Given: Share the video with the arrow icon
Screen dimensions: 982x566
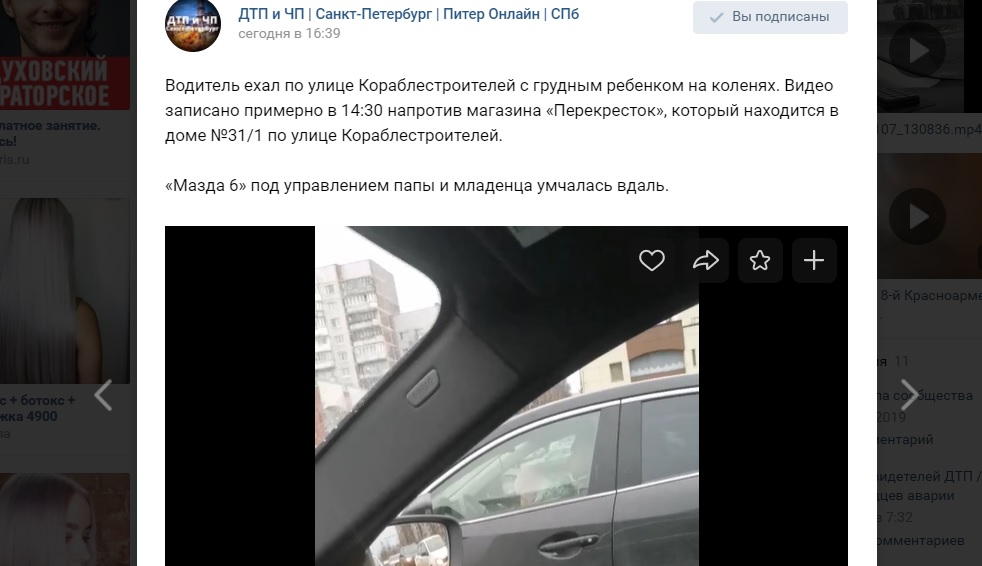Looking at the screenshot, I should click(705, 260).
